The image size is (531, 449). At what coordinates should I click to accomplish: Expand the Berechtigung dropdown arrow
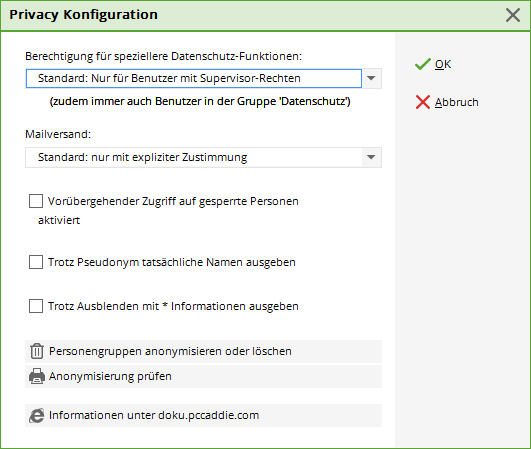371,79
